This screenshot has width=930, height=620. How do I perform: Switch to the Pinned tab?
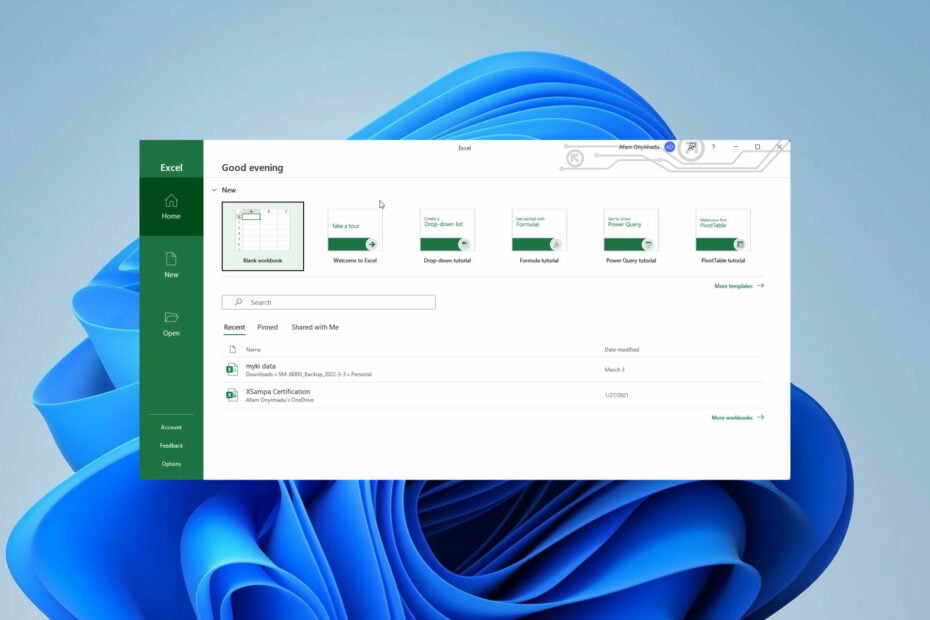click(x=267, y=327)
